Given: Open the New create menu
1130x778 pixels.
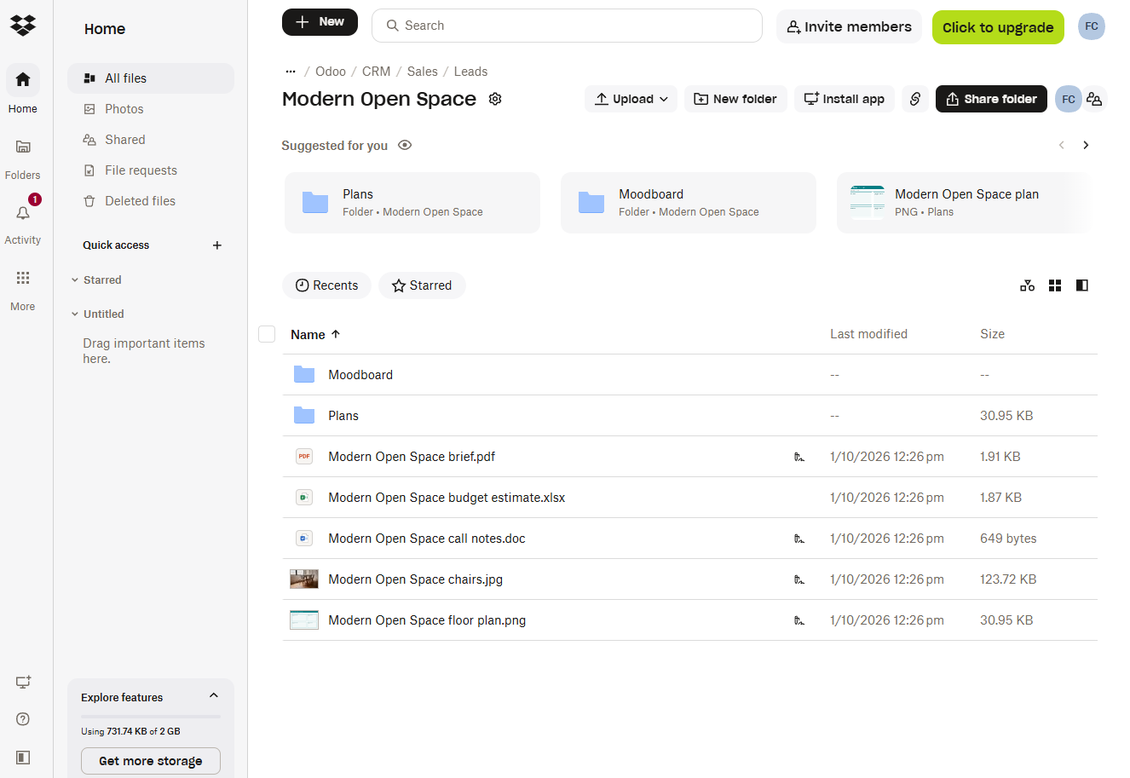Looking at the screenshot, I should [319, 22].
